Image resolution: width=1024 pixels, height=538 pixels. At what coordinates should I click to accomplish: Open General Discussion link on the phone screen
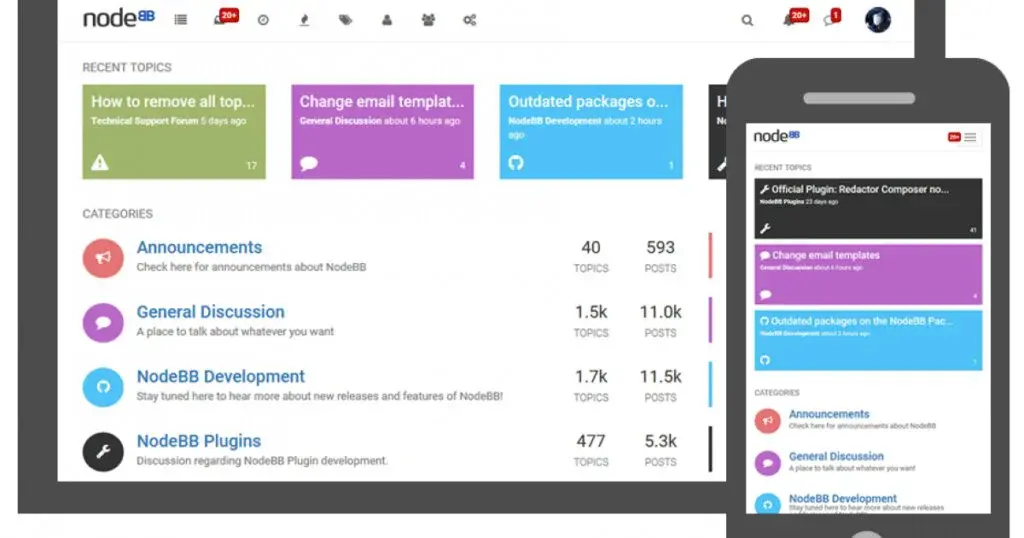tap(836, 456)
